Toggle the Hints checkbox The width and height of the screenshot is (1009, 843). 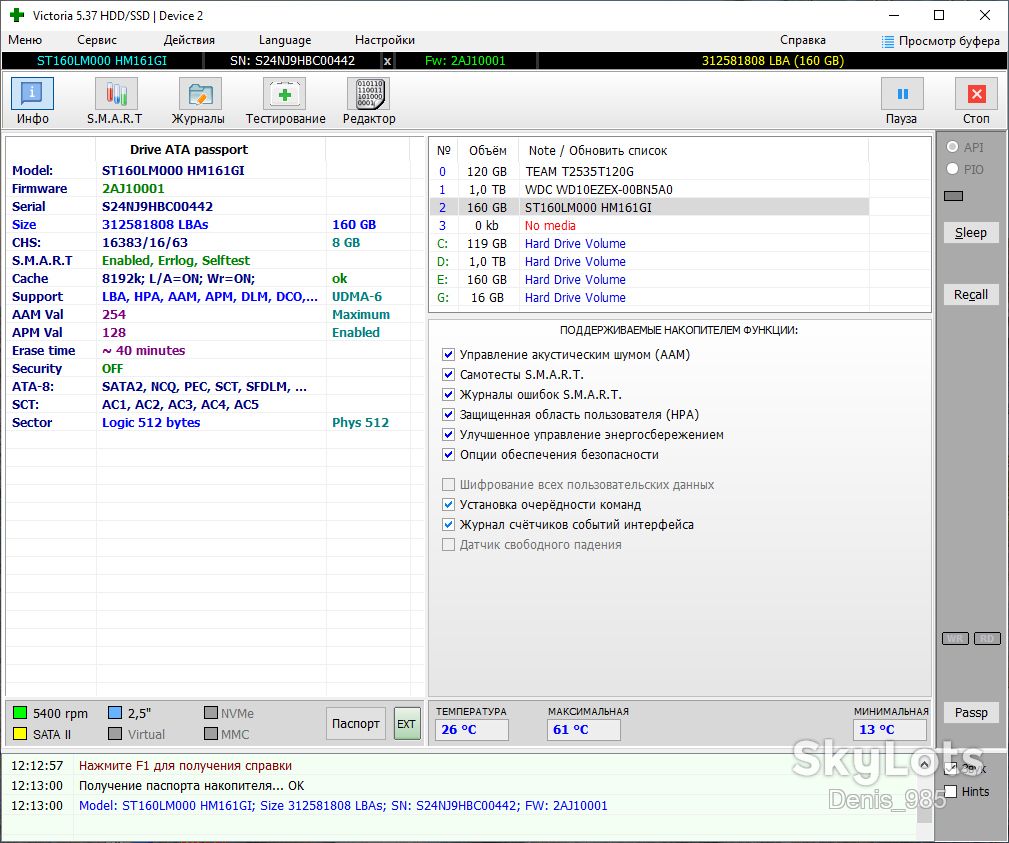[x=951, y=792]
